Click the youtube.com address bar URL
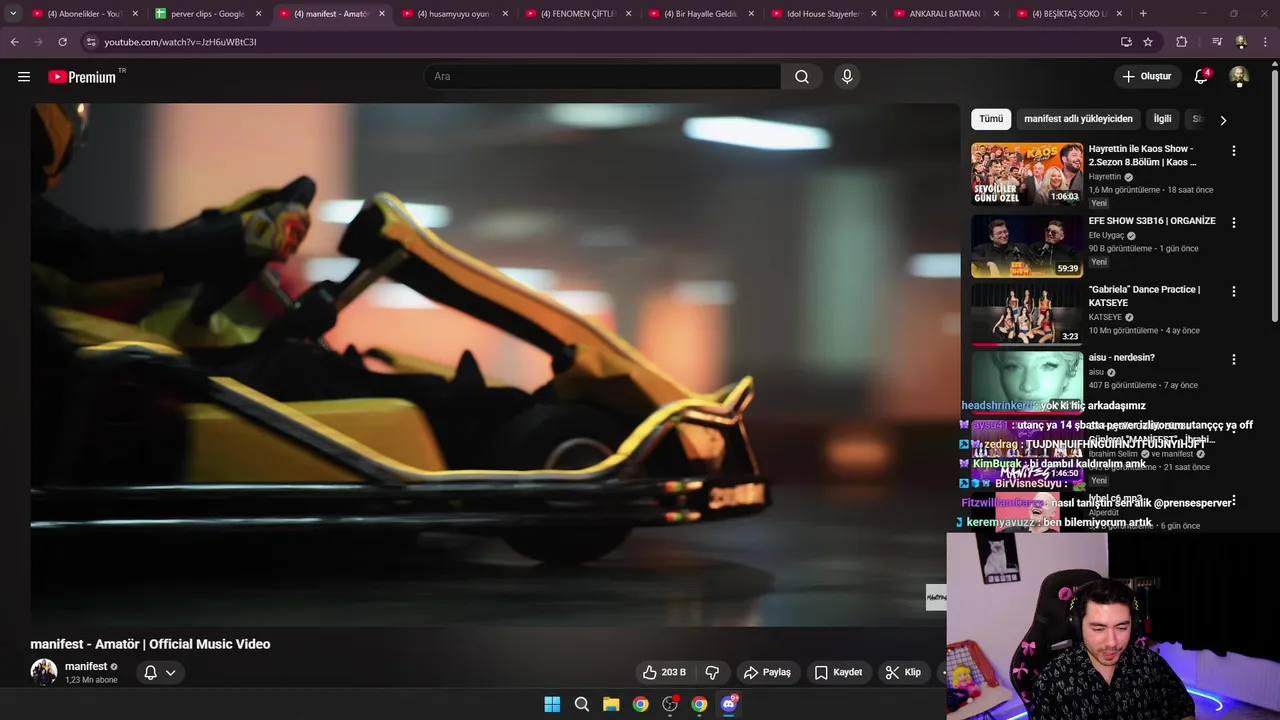 coord(180,42)
